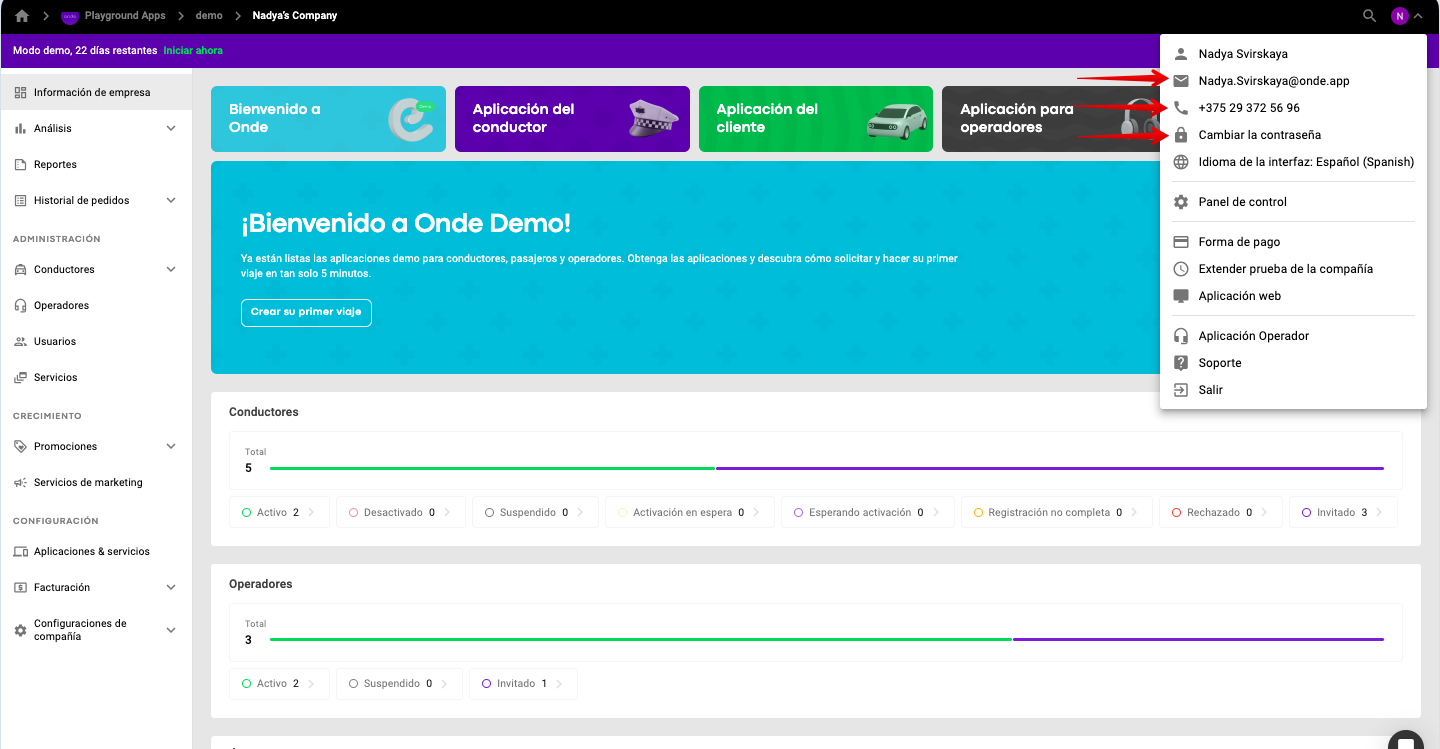Viewport: 1440px width, 749px height.
Task: Click the lock icon for password change
Action: click(x=1181, y=135)
